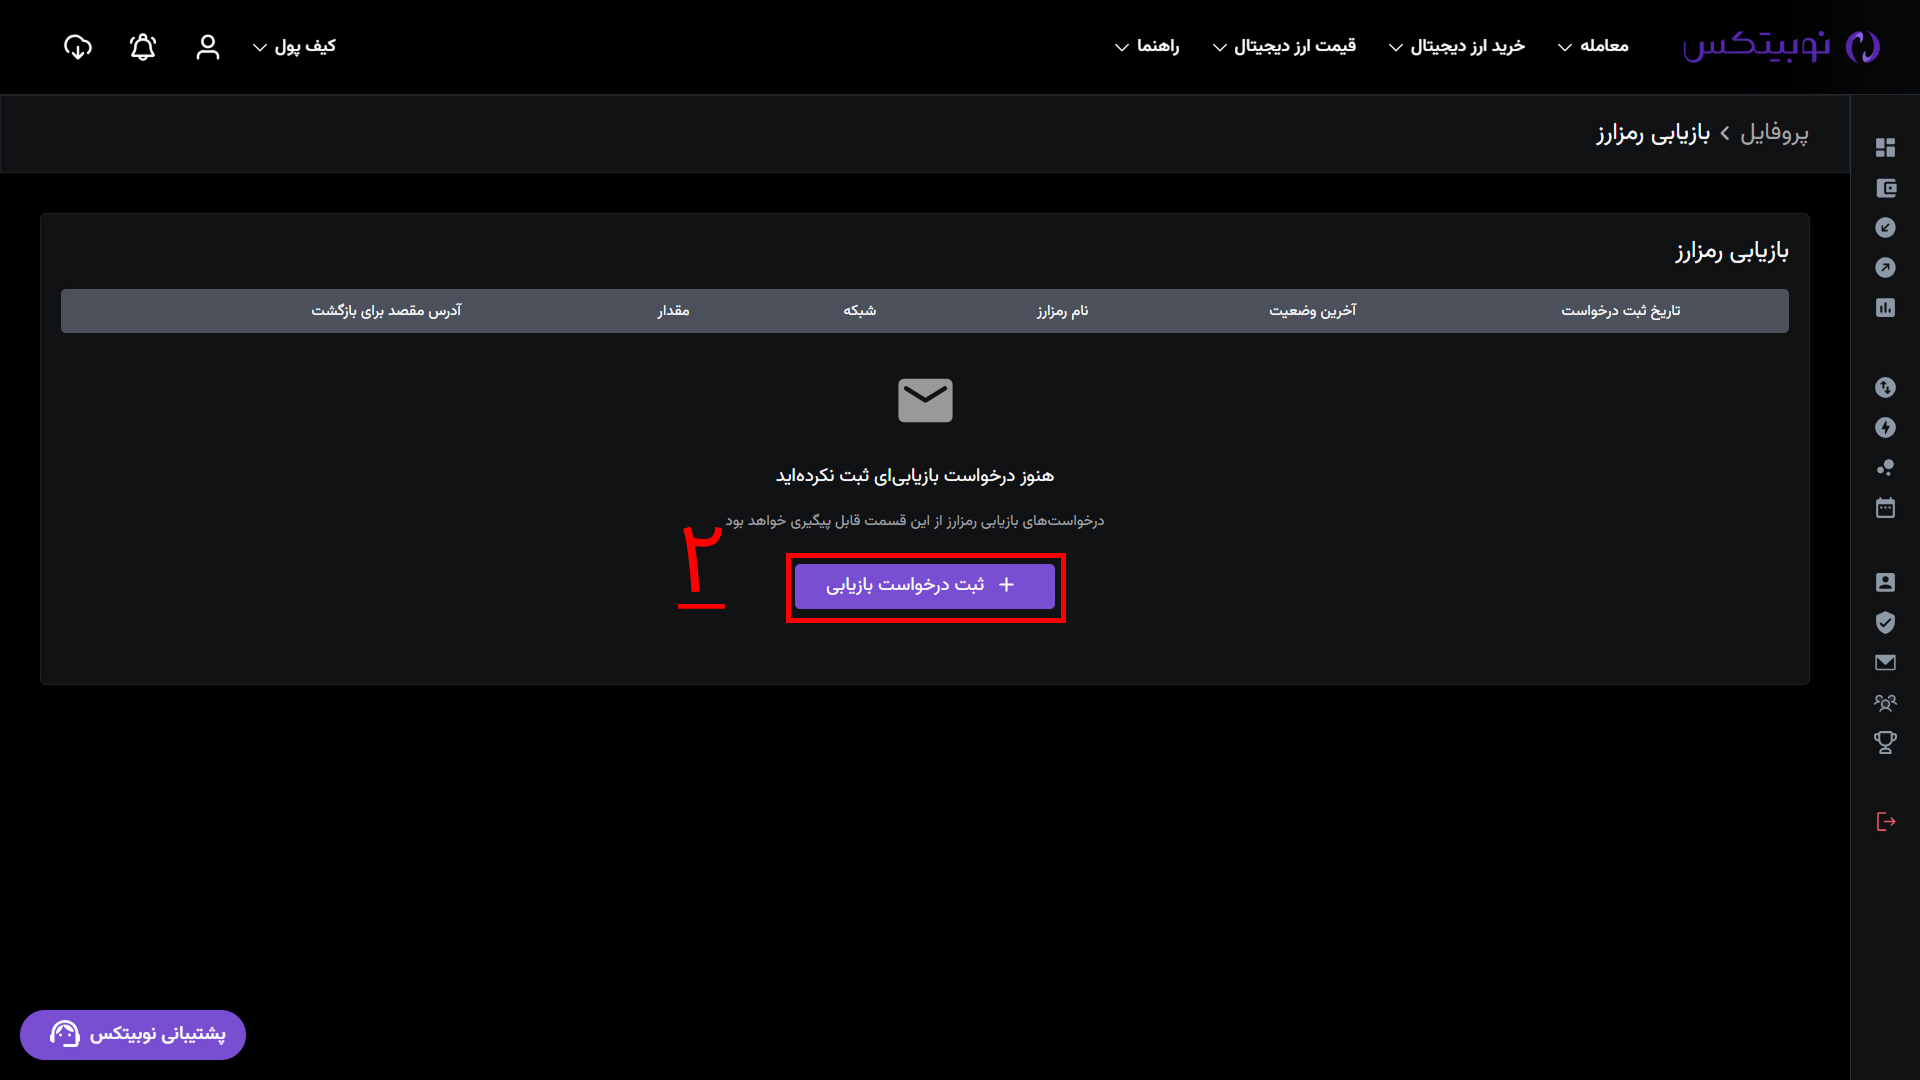Click the هنوز درخواست بازیابی‌ای ثبت نکرده‌اید message

915,476
